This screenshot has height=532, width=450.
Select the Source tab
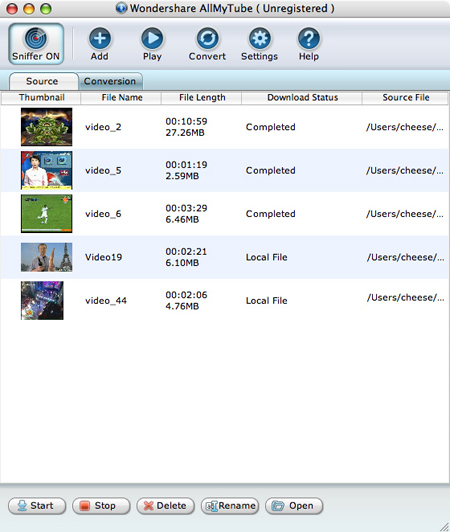[43, 81]
